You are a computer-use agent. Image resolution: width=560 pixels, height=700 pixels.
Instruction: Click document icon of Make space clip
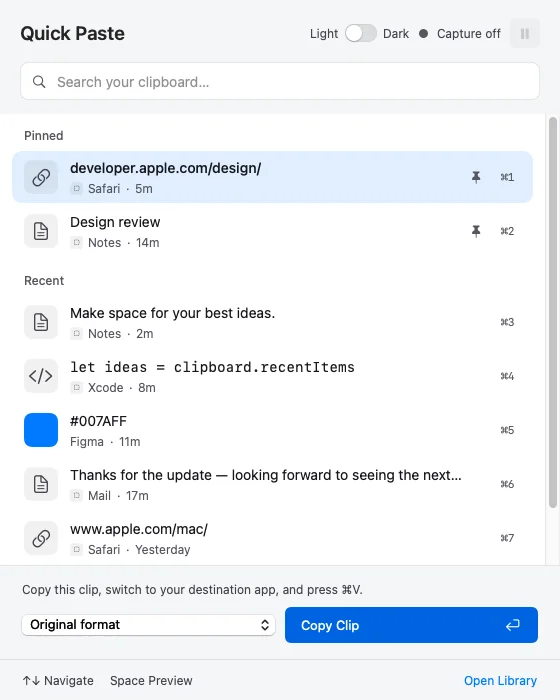[41, 322]
